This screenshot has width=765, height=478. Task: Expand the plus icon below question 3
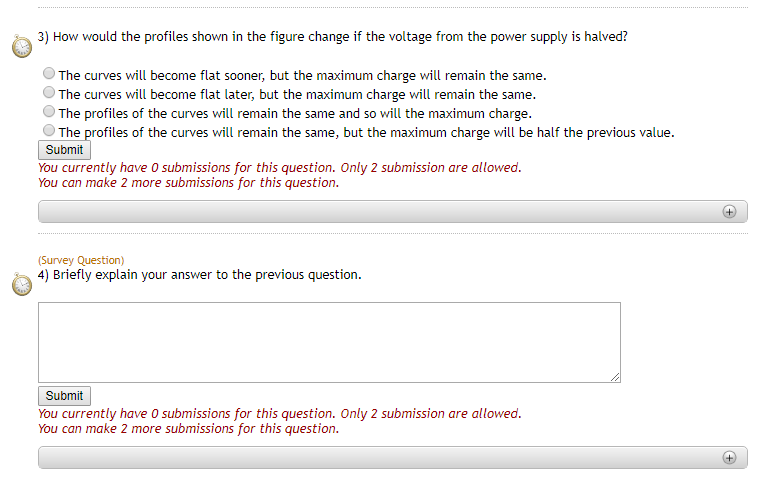pos(729,212)
